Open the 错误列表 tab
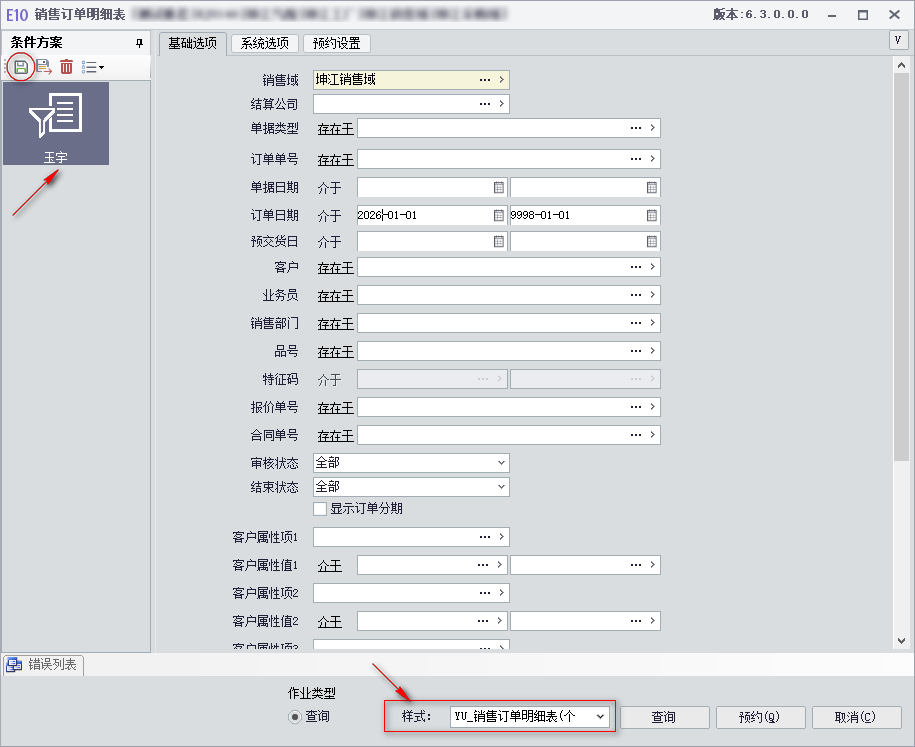915x747 pixels. 44,665
